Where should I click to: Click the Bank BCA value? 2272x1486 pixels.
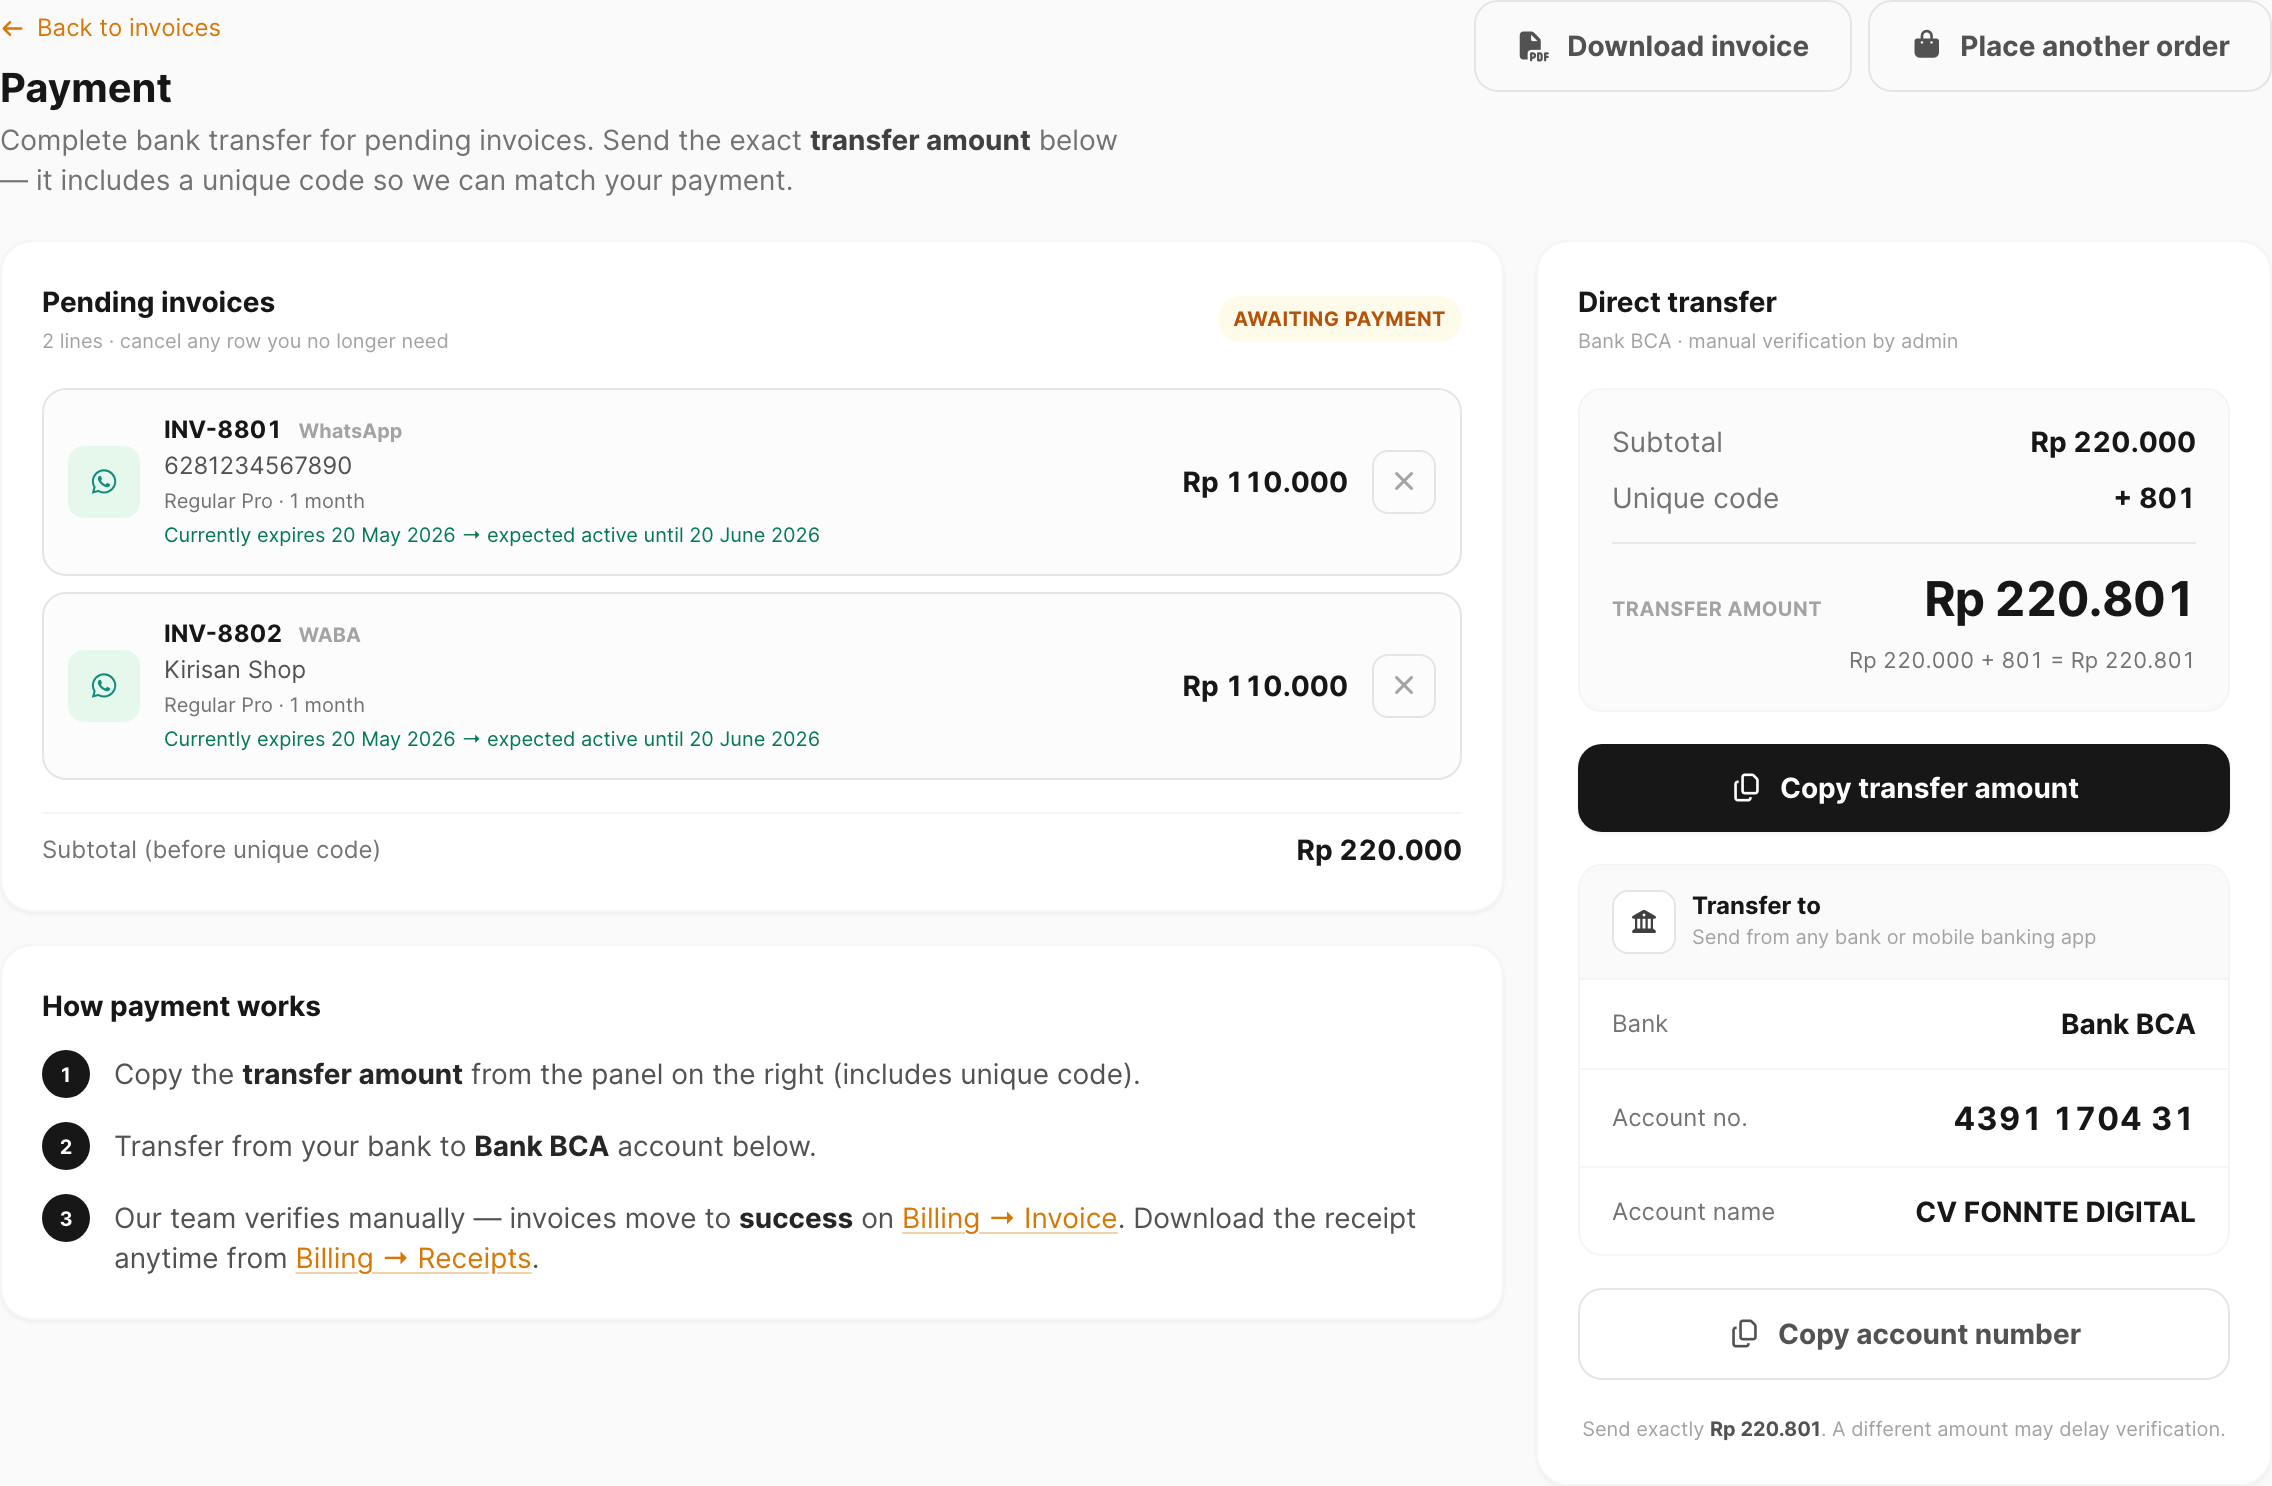pyautogui.click(x=2128, y=1024)
